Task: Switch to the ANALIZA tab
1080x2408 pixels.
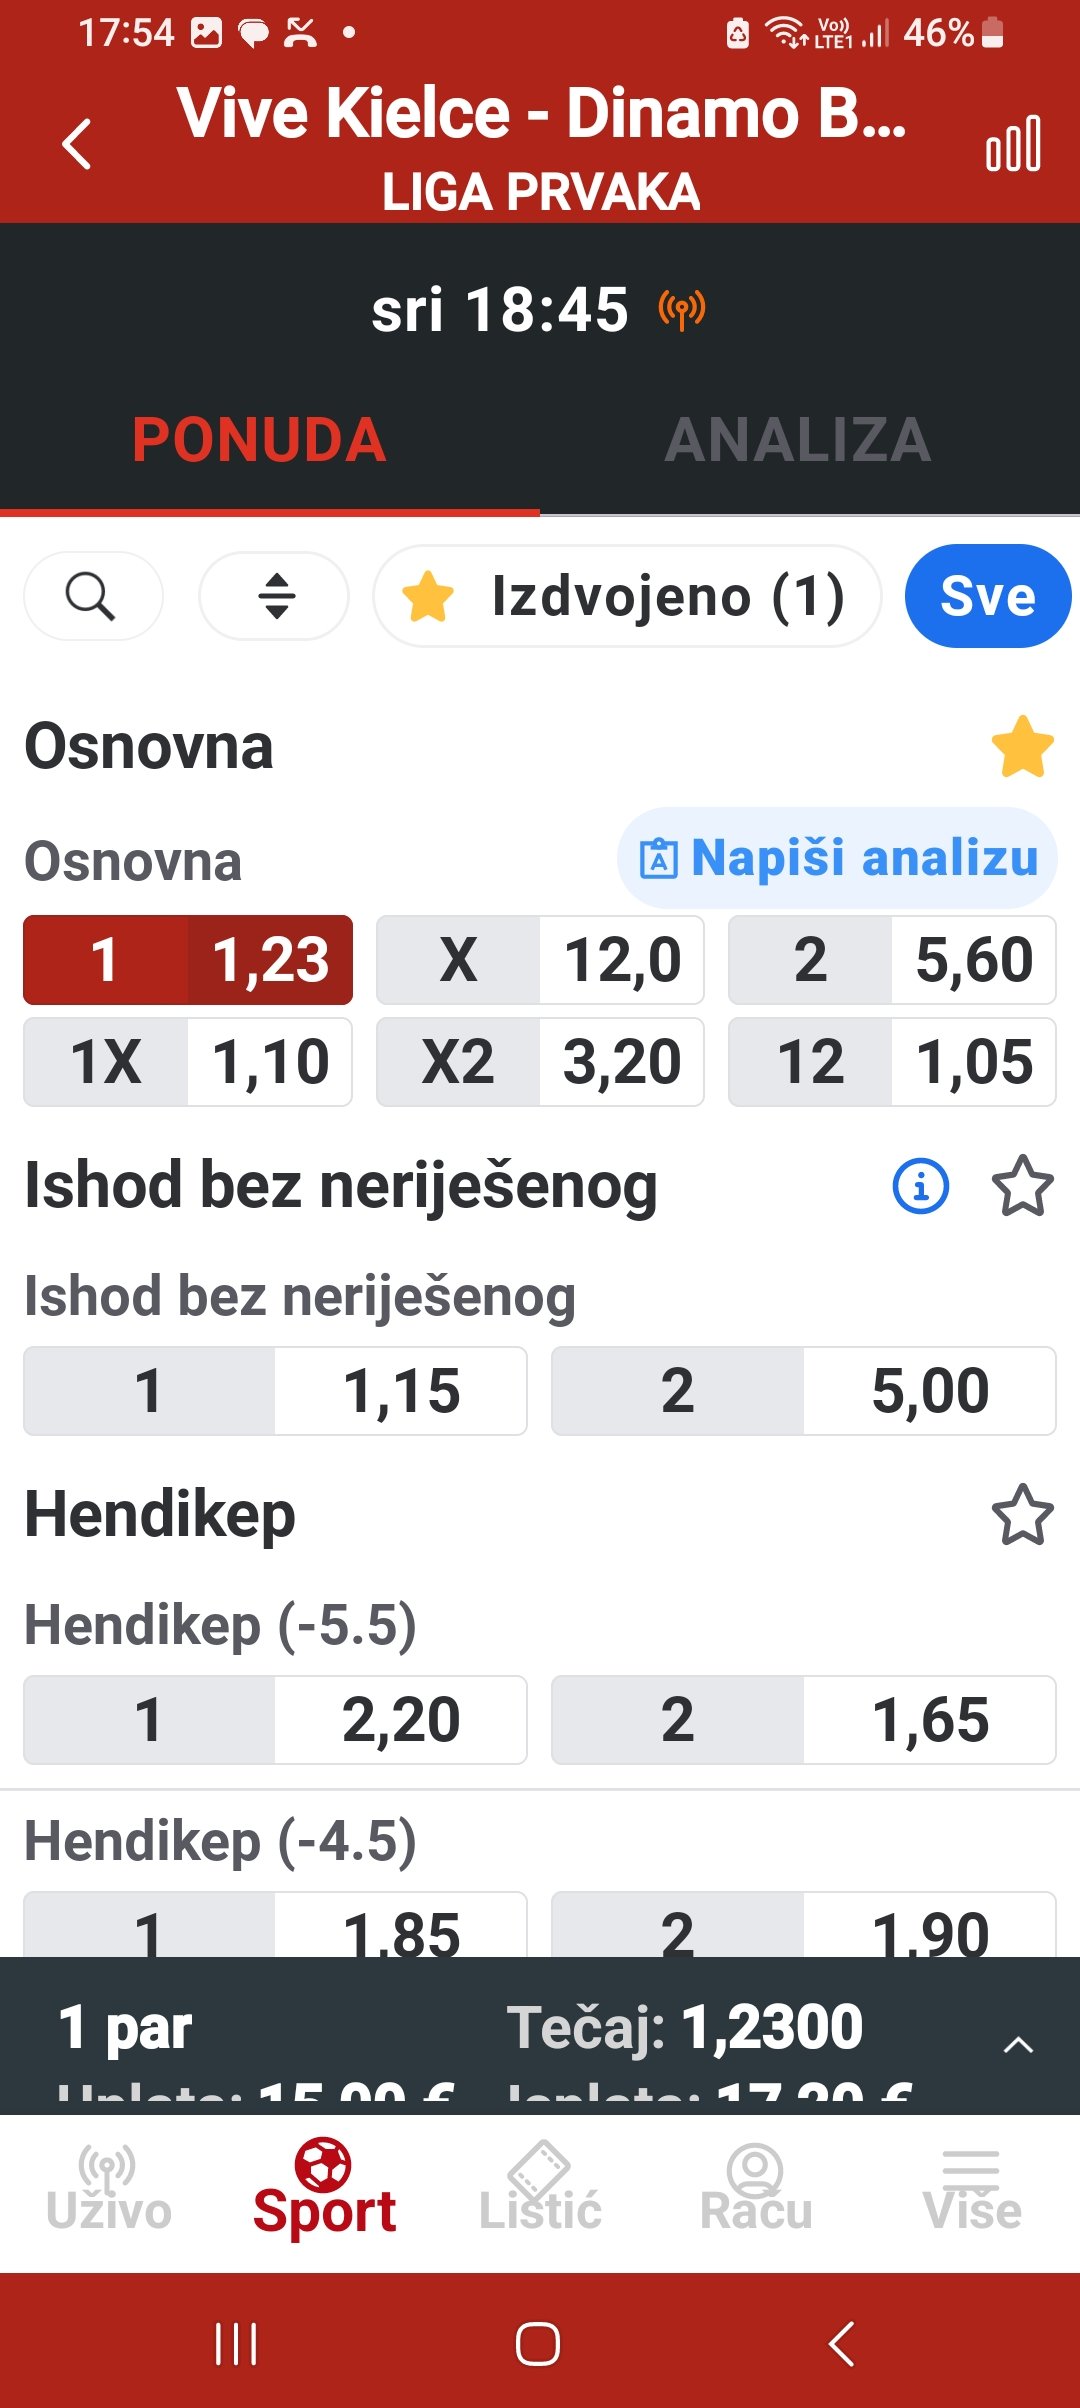Action: click(x=798, y=440)
